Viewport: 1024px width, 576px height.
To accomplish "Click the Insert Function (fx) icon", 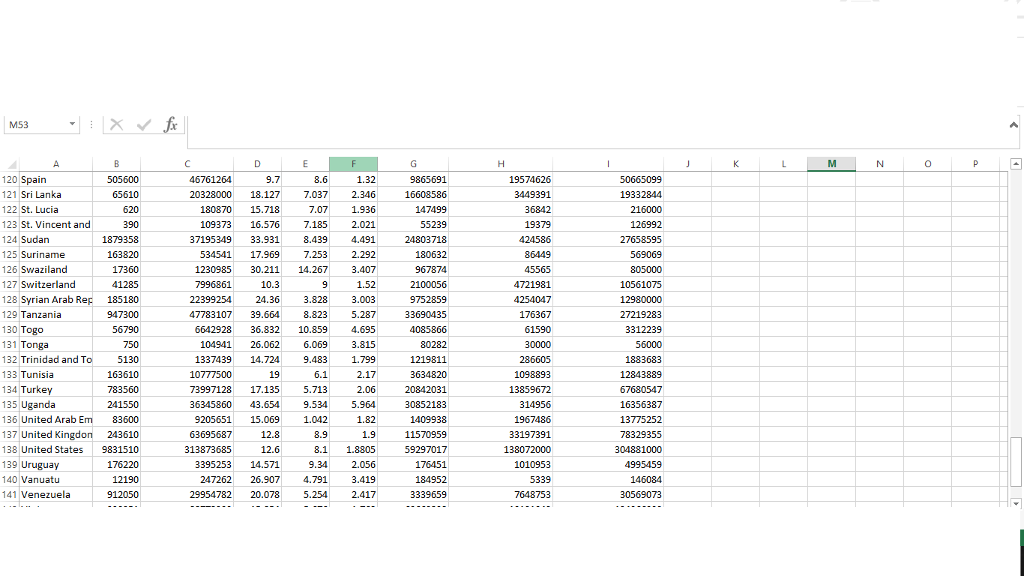I will click(170, 124).
